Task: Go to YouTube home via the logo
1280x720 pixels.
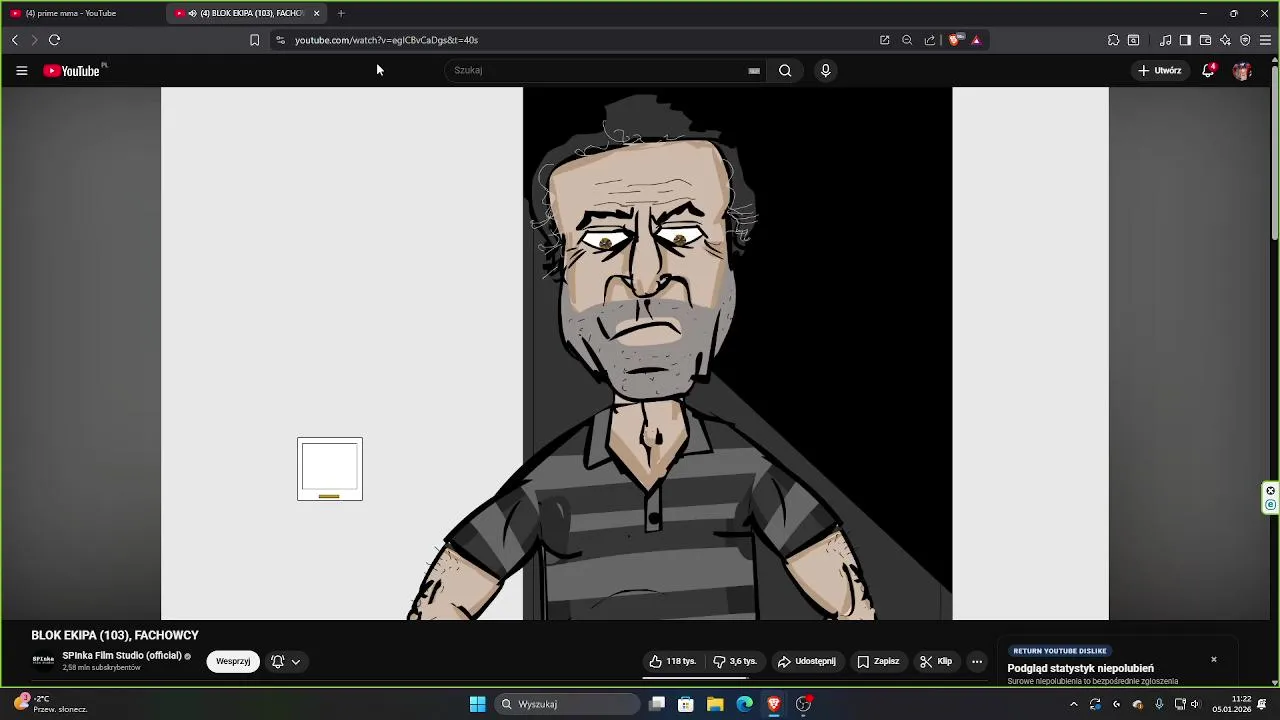Action: [72, 71]
